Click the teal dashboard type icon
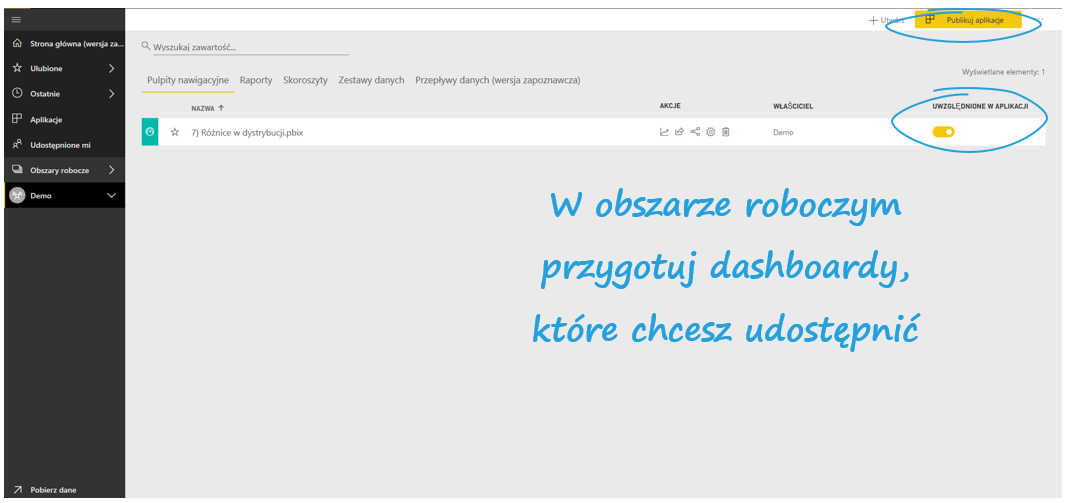This screenshot has width=1068, height=503. coord(150,132)
